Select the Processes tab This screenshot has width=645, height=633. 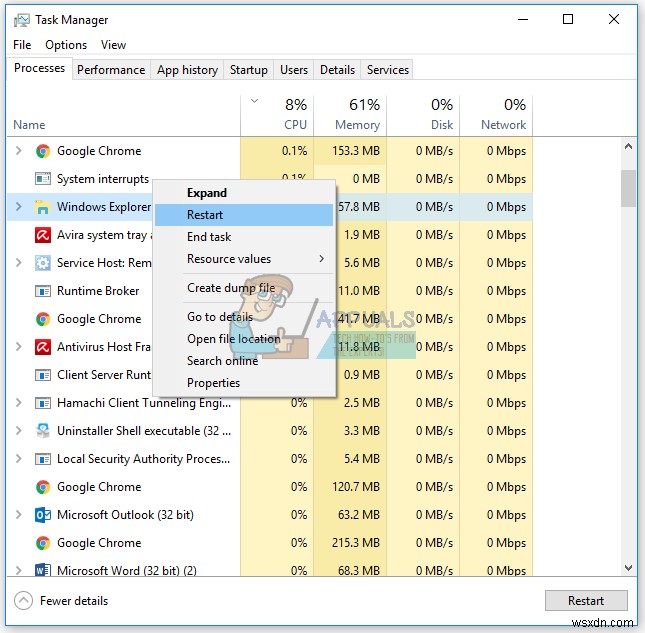point(39,68)
